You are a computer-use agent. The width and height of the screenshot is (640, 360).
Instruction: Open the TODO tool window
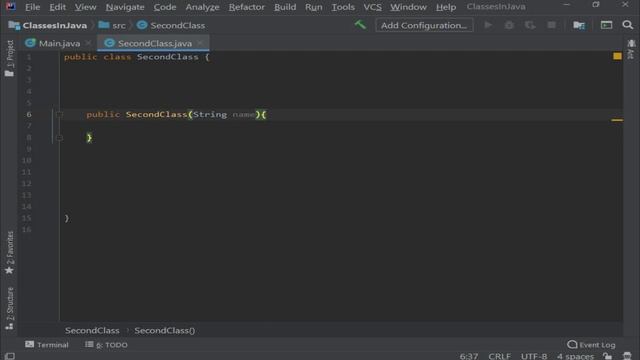[x=106, y=345]
